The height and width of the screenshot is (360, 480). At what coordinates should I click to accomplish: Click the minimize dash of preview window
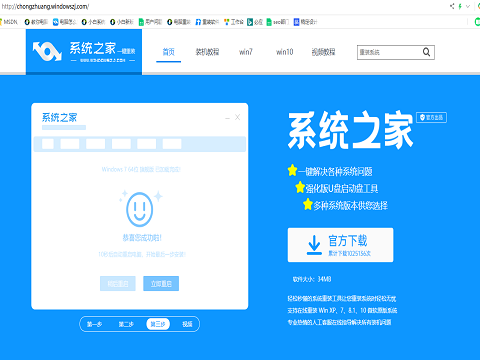point(227,118)
